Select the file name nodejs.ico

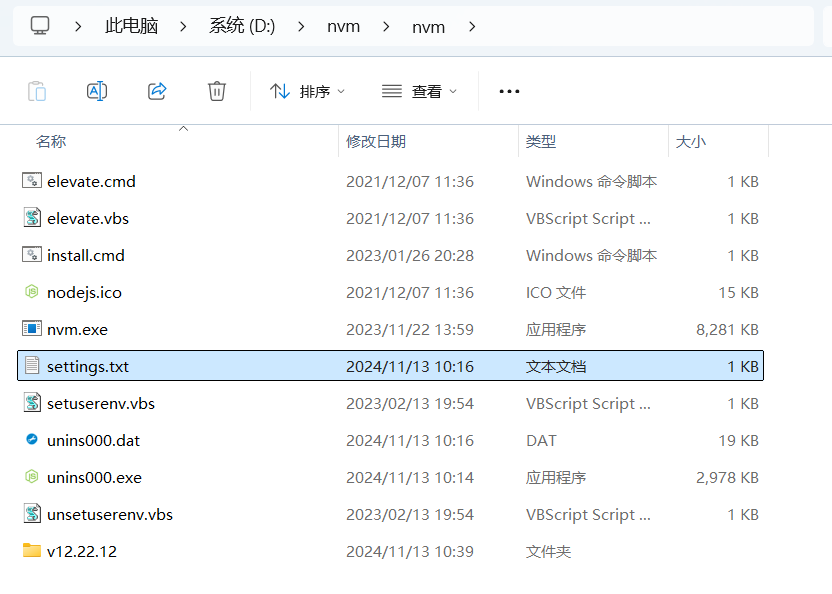click(84, 292)
